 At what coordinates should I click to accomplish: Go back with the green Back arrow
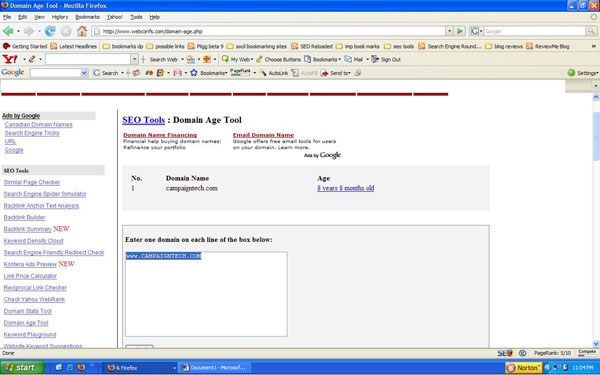coord(8,31)
